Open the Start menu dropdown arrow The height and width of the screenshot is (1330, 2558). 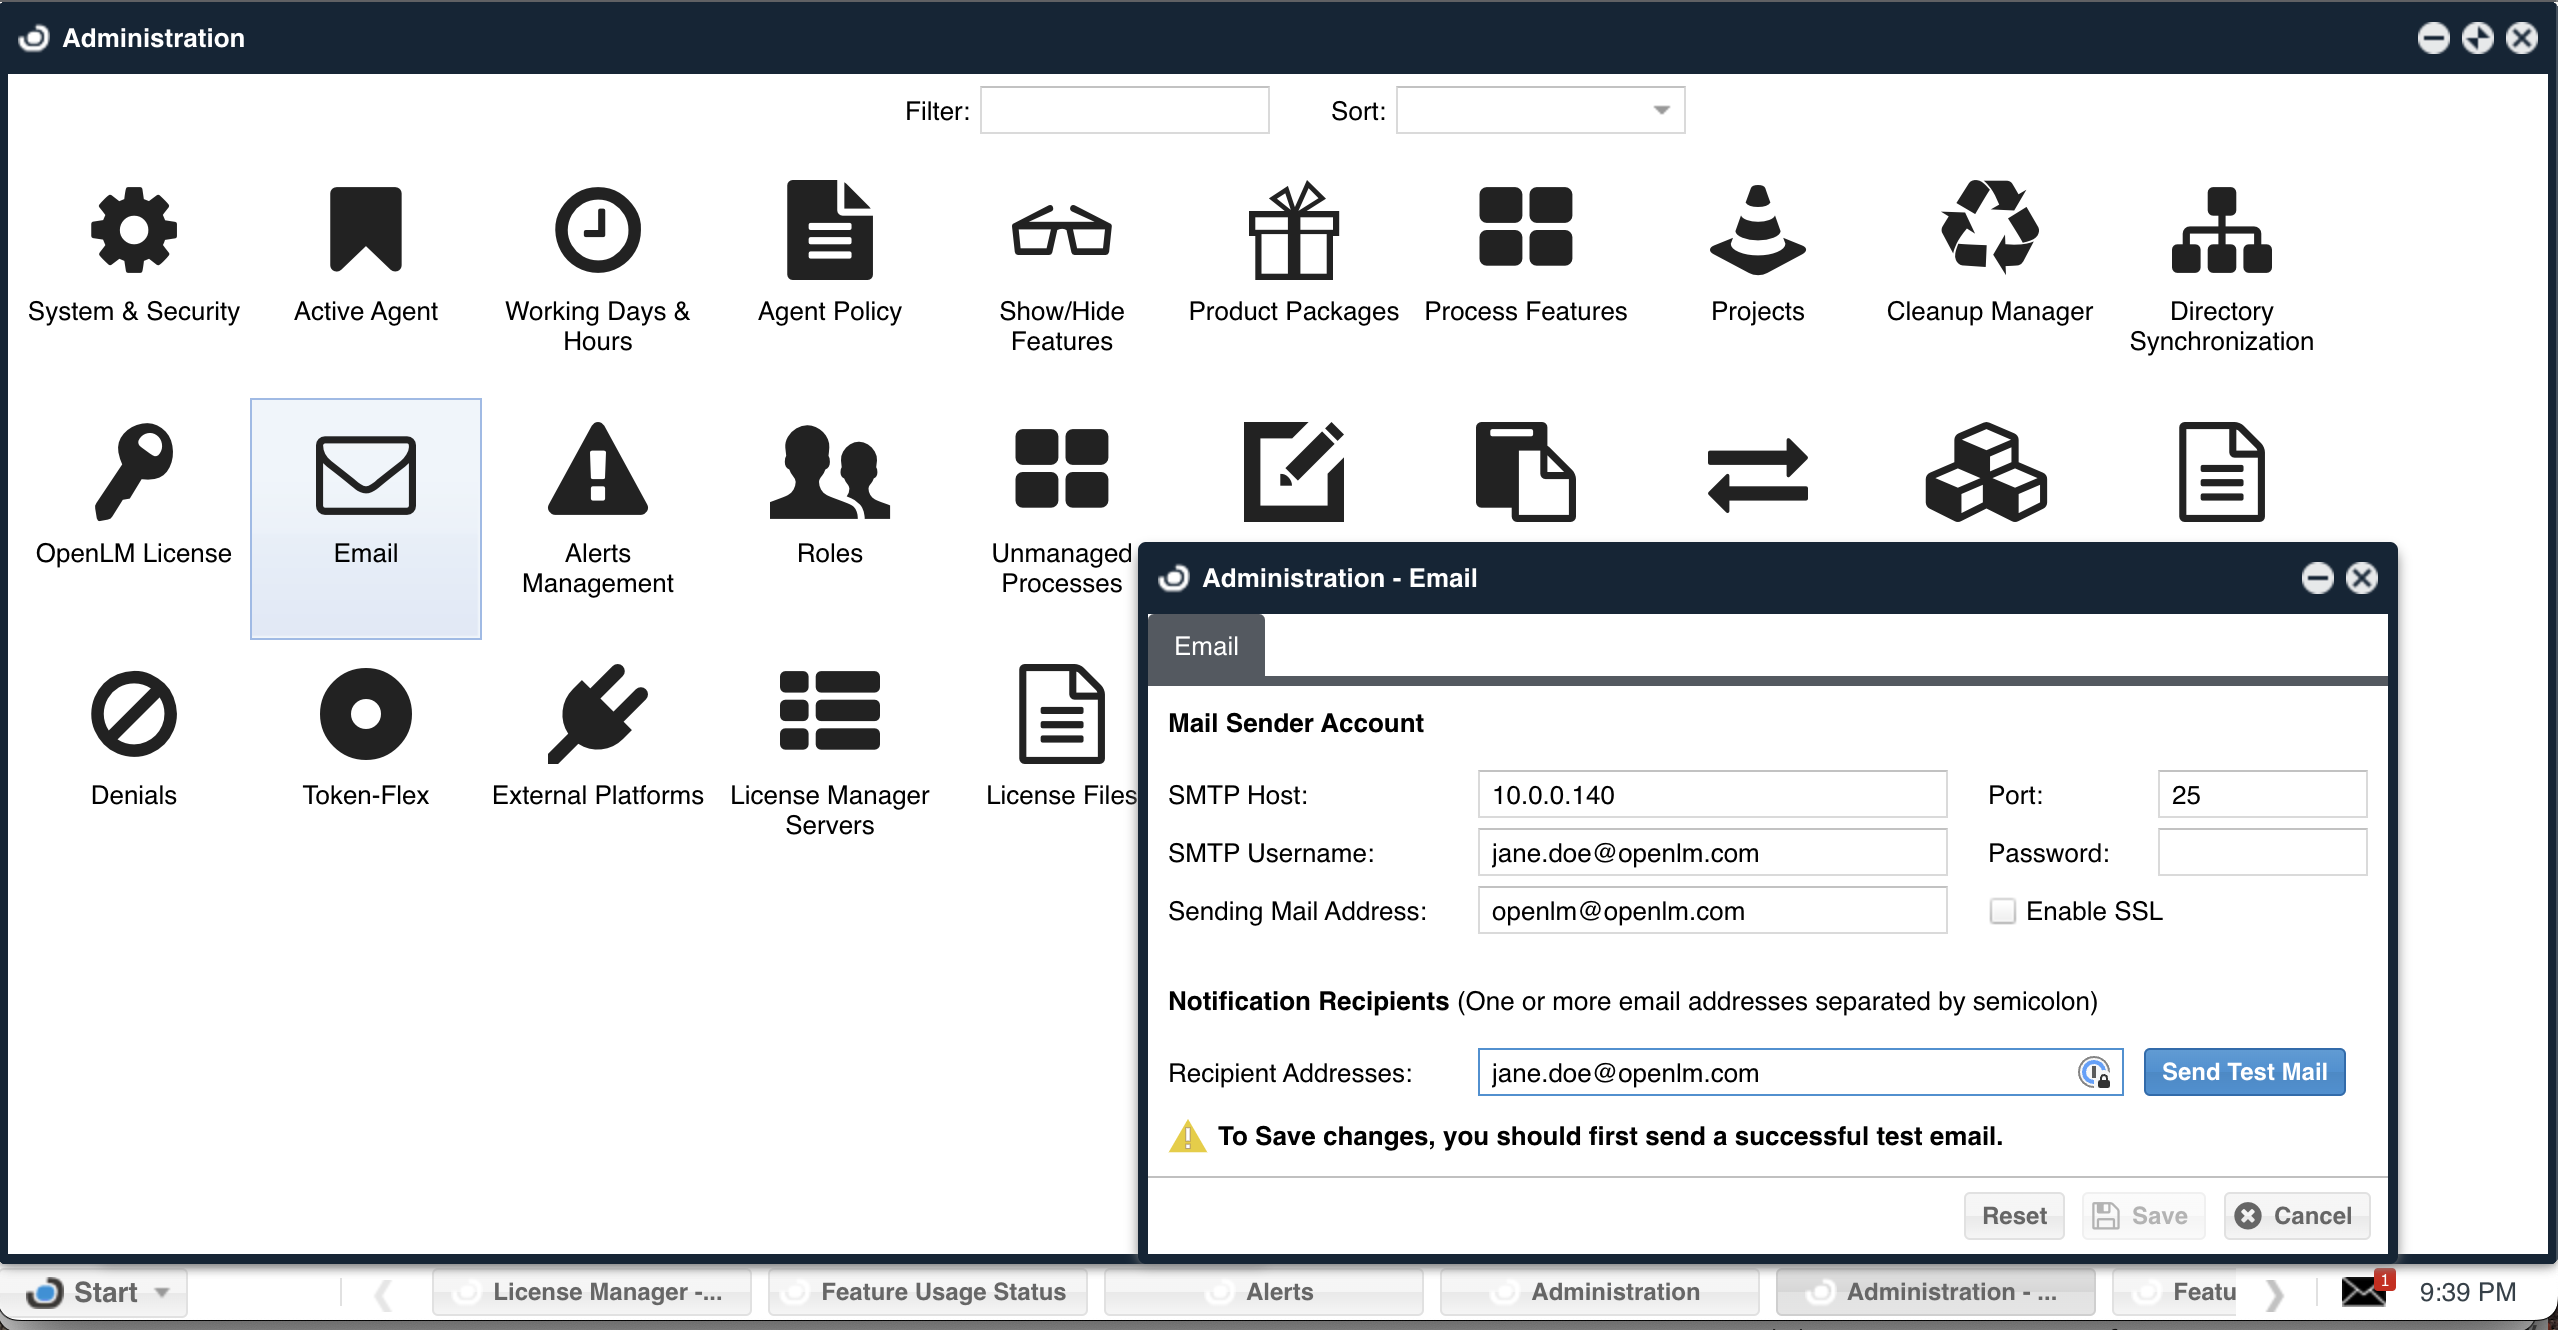click(x=162, y=1292)
